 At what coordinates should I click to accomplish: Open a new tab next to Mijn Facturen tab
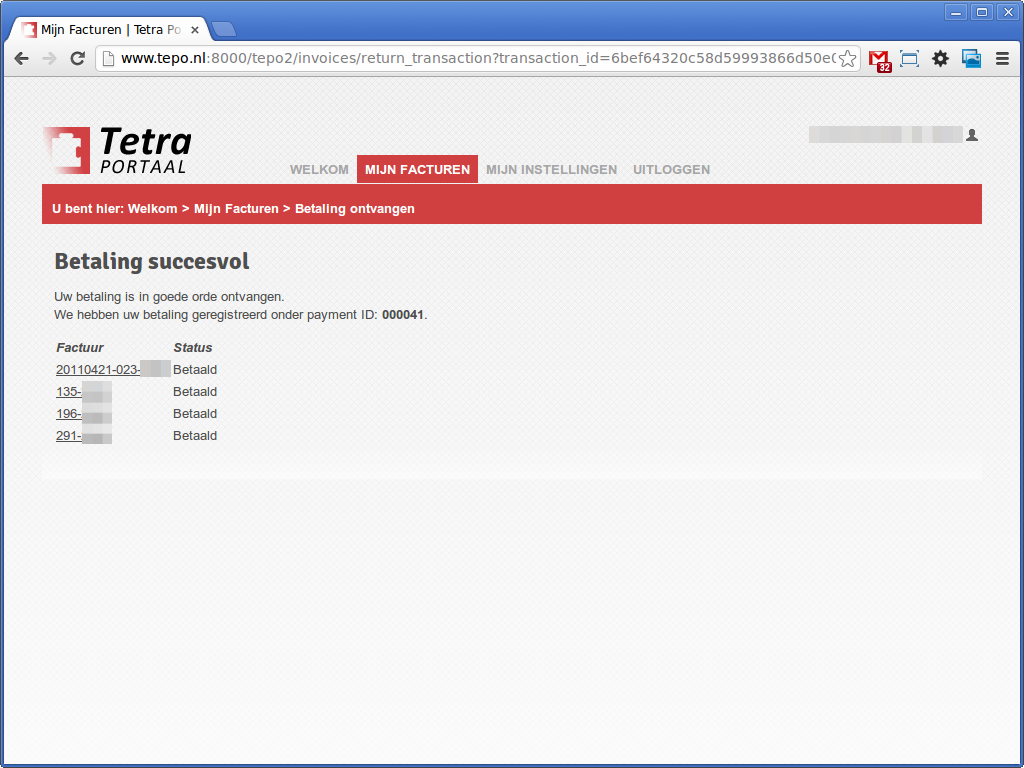[223, 29]
